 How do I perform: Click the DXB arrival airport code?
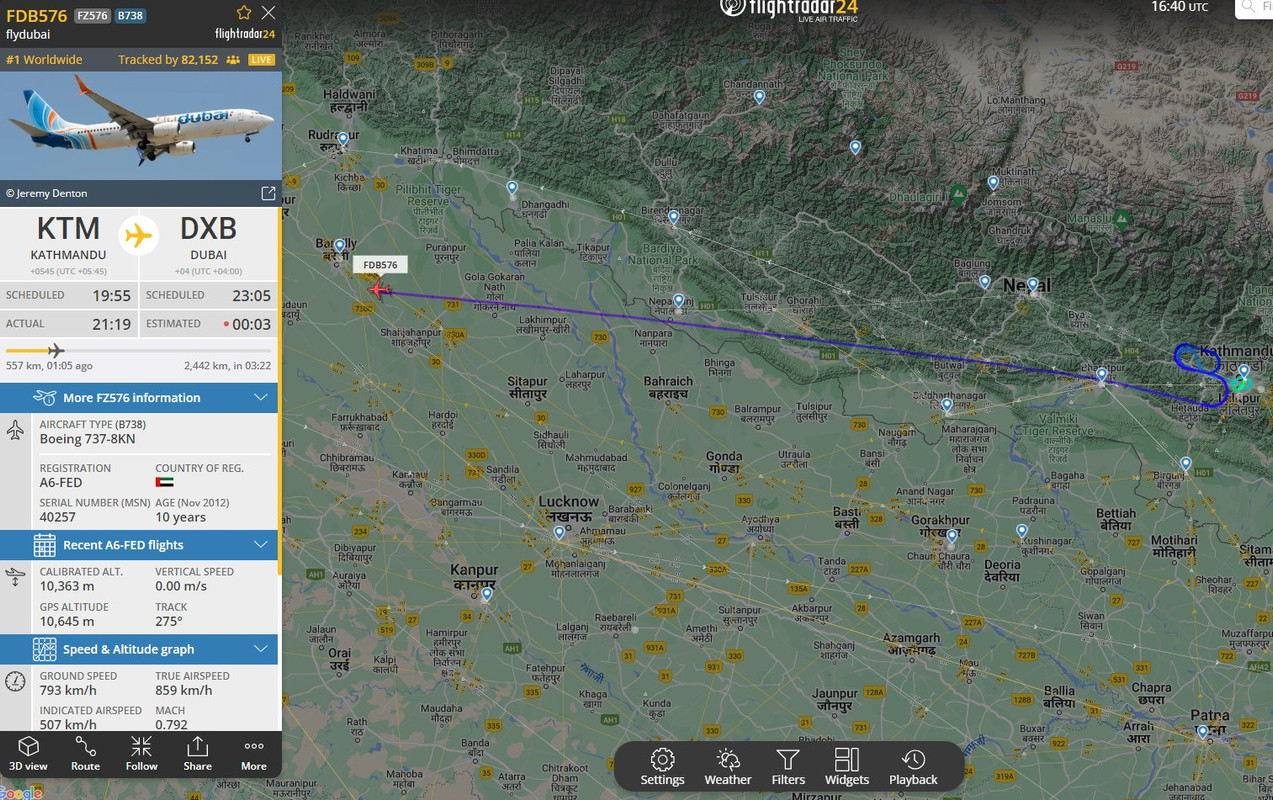[208, 229]
